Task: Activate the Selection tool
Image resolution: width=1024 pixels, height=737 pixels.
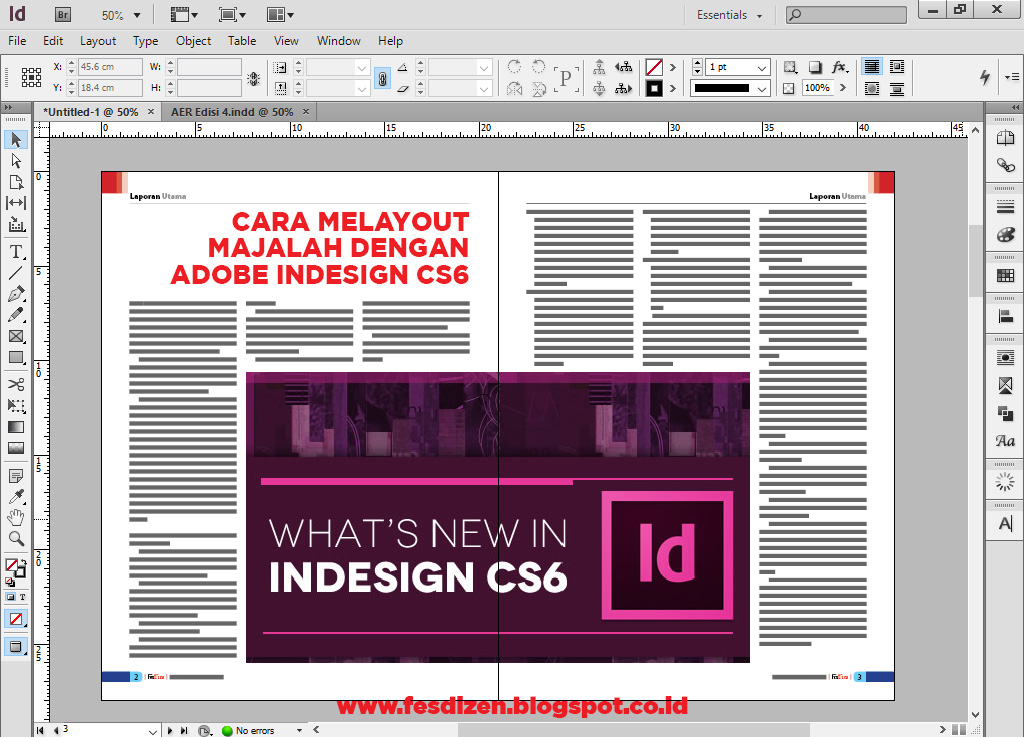Action: (x=15, y=140)
